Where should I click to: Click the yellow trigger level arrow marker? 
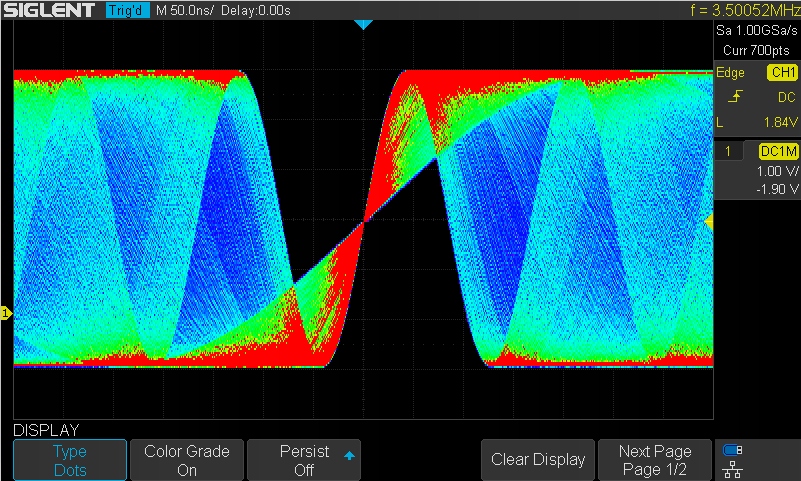pyautogui.click(x=709, y=221)
